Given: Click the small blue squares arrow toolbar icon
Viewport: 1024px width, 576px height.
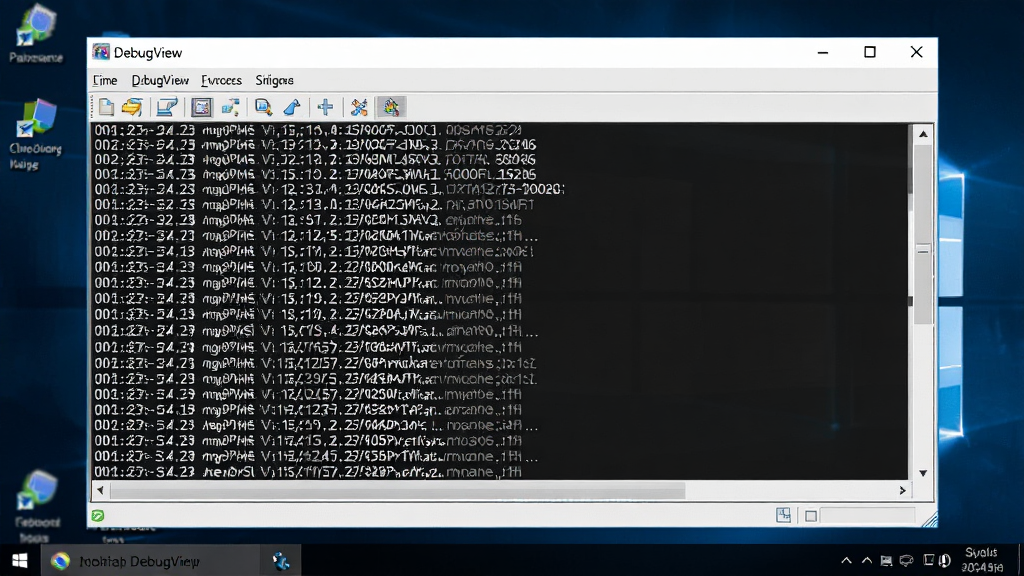Looking at the screenshot, I should point(231,107).
